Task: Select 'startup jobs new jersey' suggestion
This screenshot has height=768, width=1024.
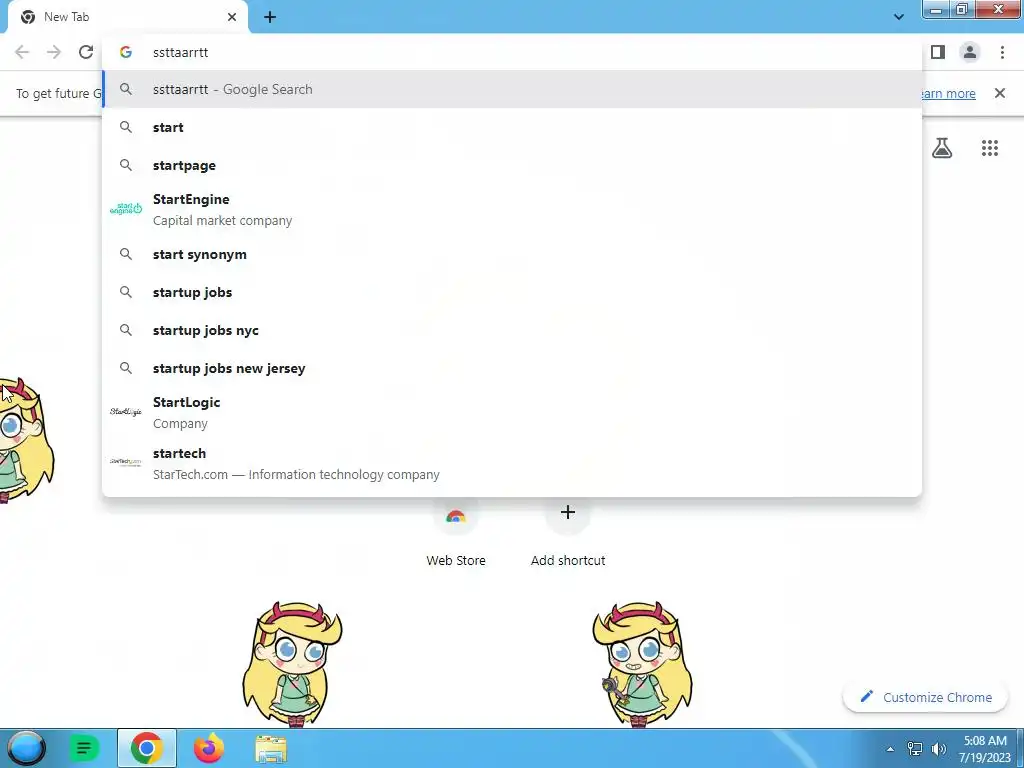Action: [x=512, y=368]
